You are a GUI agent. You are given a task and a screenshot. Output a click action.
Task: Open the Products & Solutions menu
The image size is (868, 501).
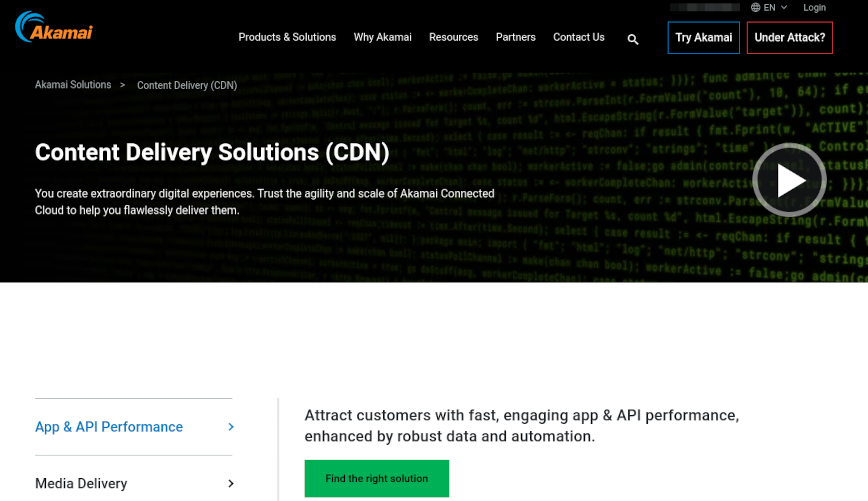(287, 37)
